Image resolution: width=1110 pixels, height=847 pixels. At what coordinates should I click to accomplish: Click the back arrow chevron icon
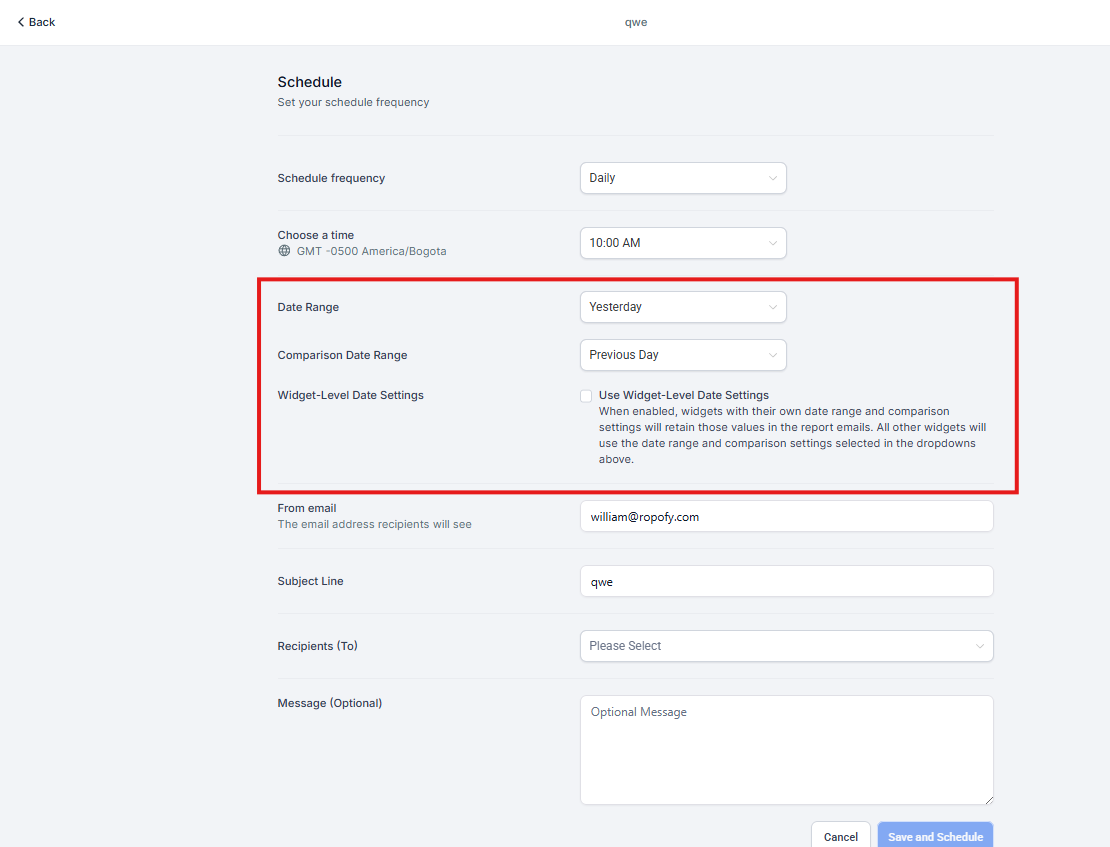21,22
